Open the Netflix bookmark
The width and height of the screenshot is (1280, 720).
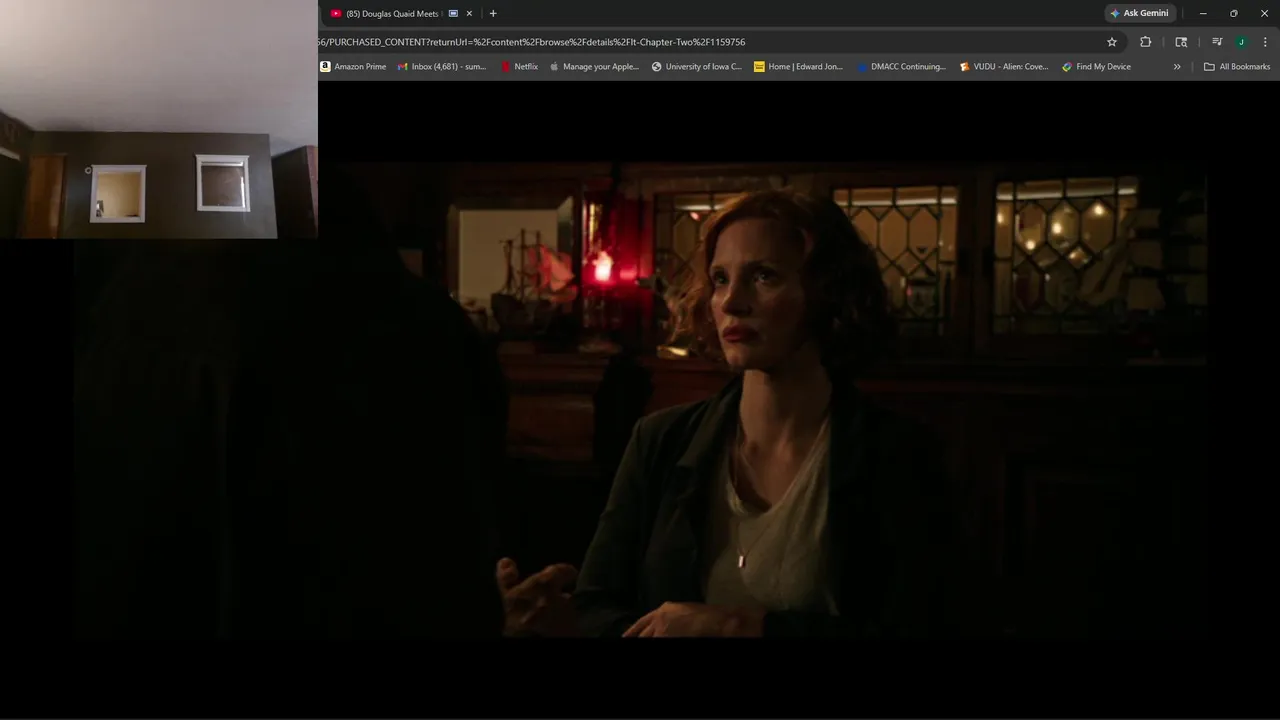[519, 67]
